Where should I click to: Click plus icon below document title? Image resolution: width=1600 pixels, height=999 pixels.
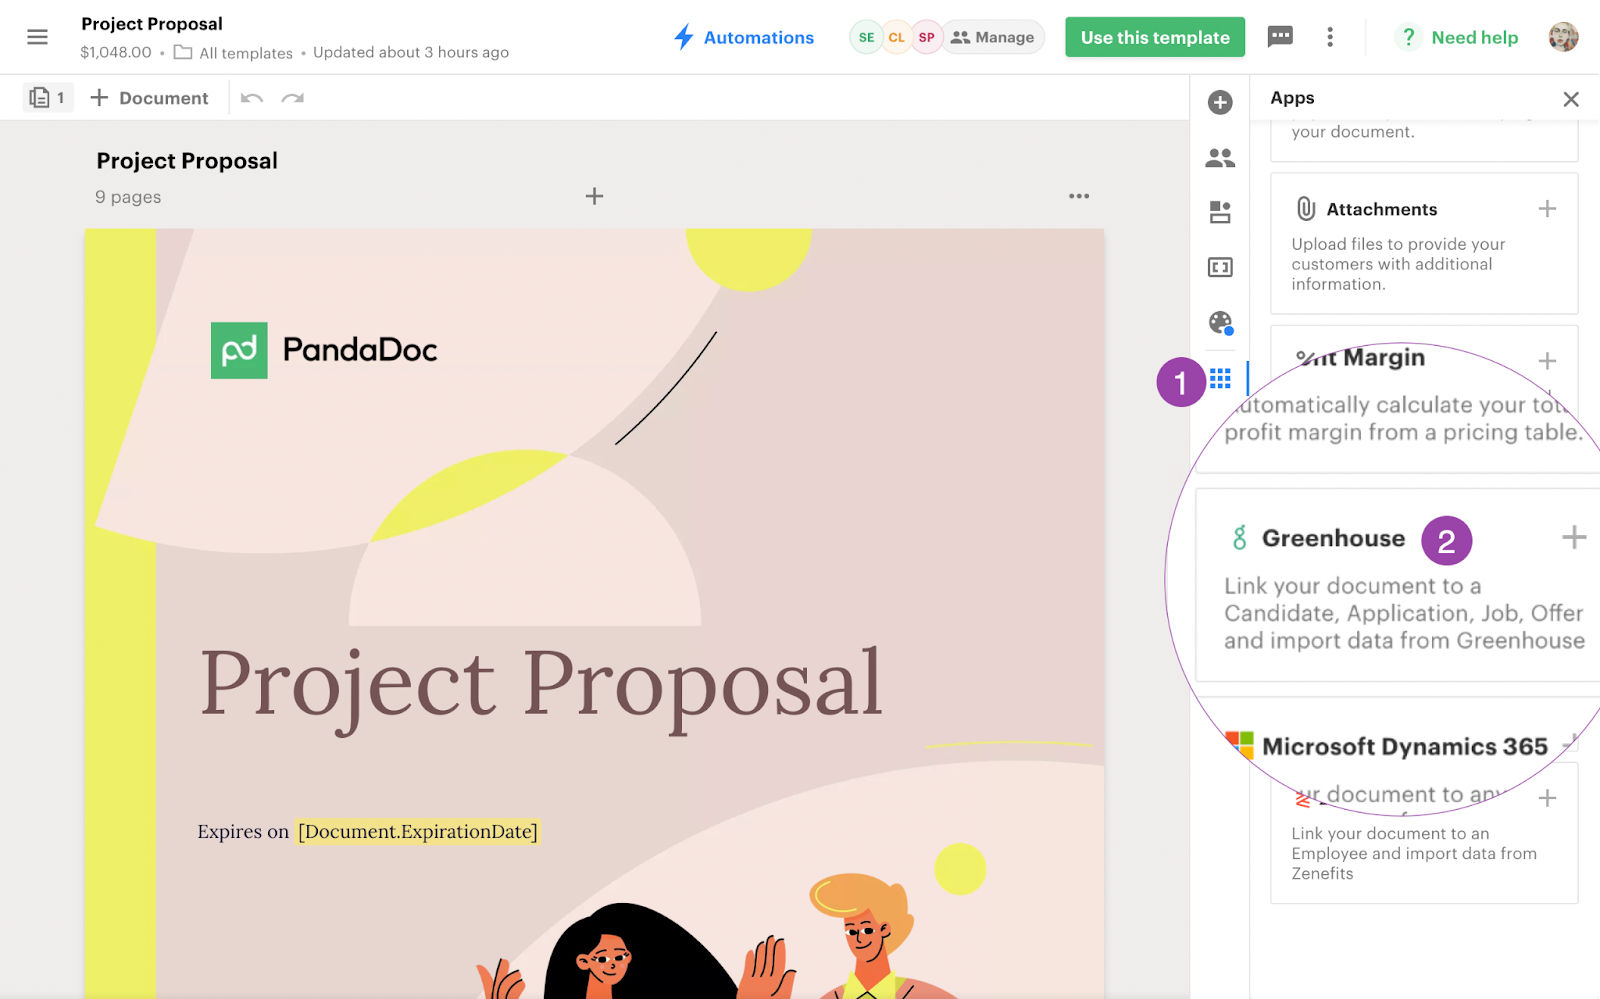click(594, 196)
